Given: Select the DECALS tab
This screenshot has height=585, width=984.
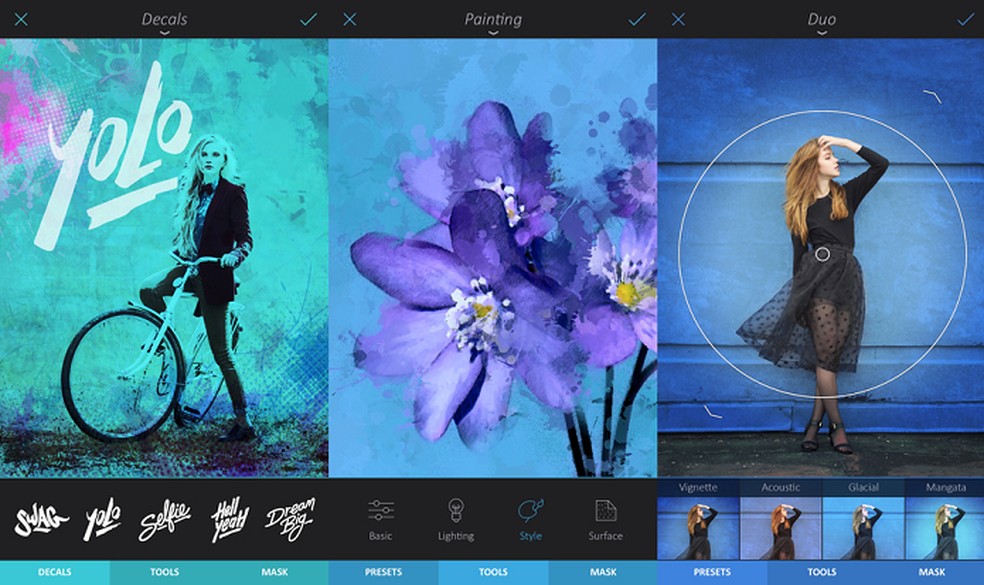Looking at the screenshot, I should (x=54, y=572).
